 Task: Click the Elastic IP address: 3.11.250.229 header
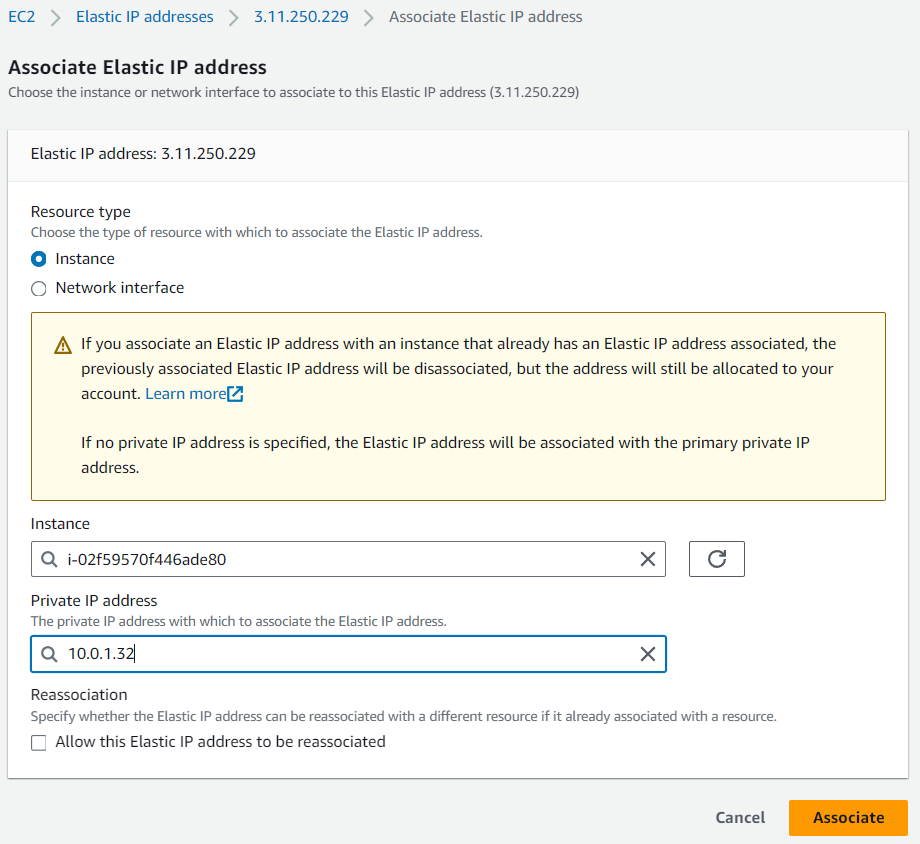click(x=143, y=154)
